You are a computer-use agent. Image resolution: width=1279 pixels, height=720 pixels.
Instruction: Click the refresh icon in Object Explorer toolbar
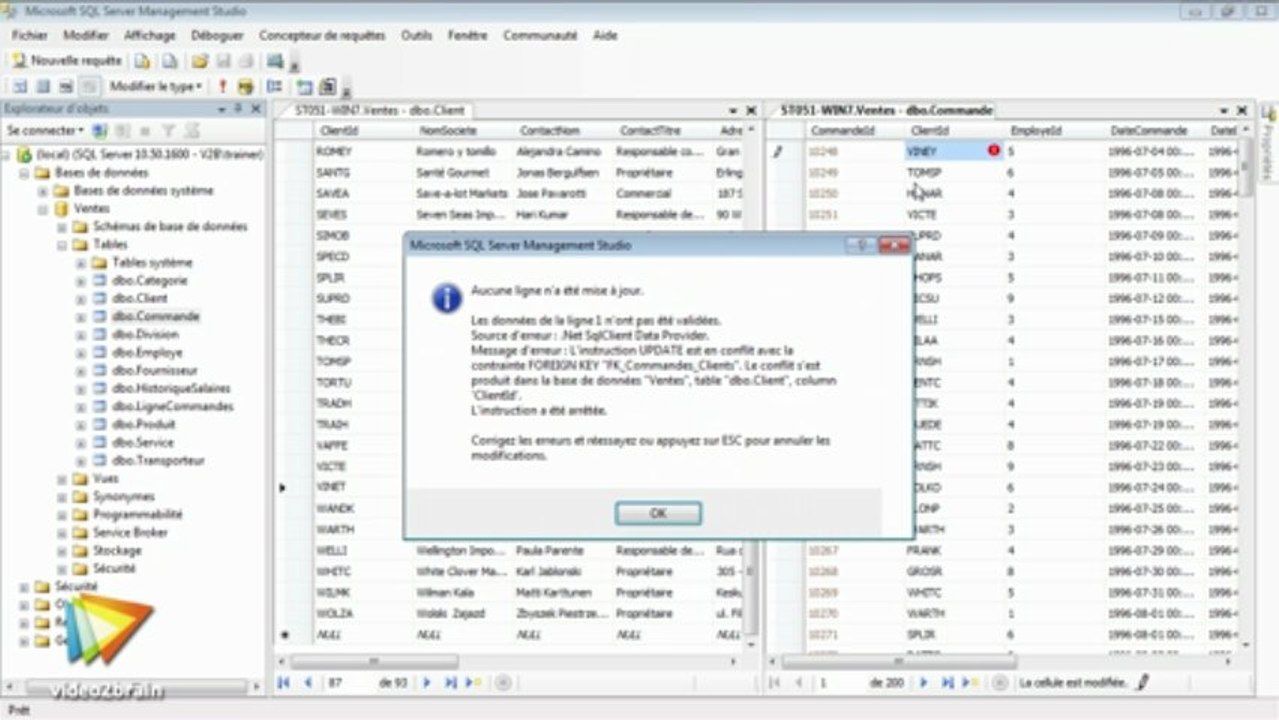(192, 131)
